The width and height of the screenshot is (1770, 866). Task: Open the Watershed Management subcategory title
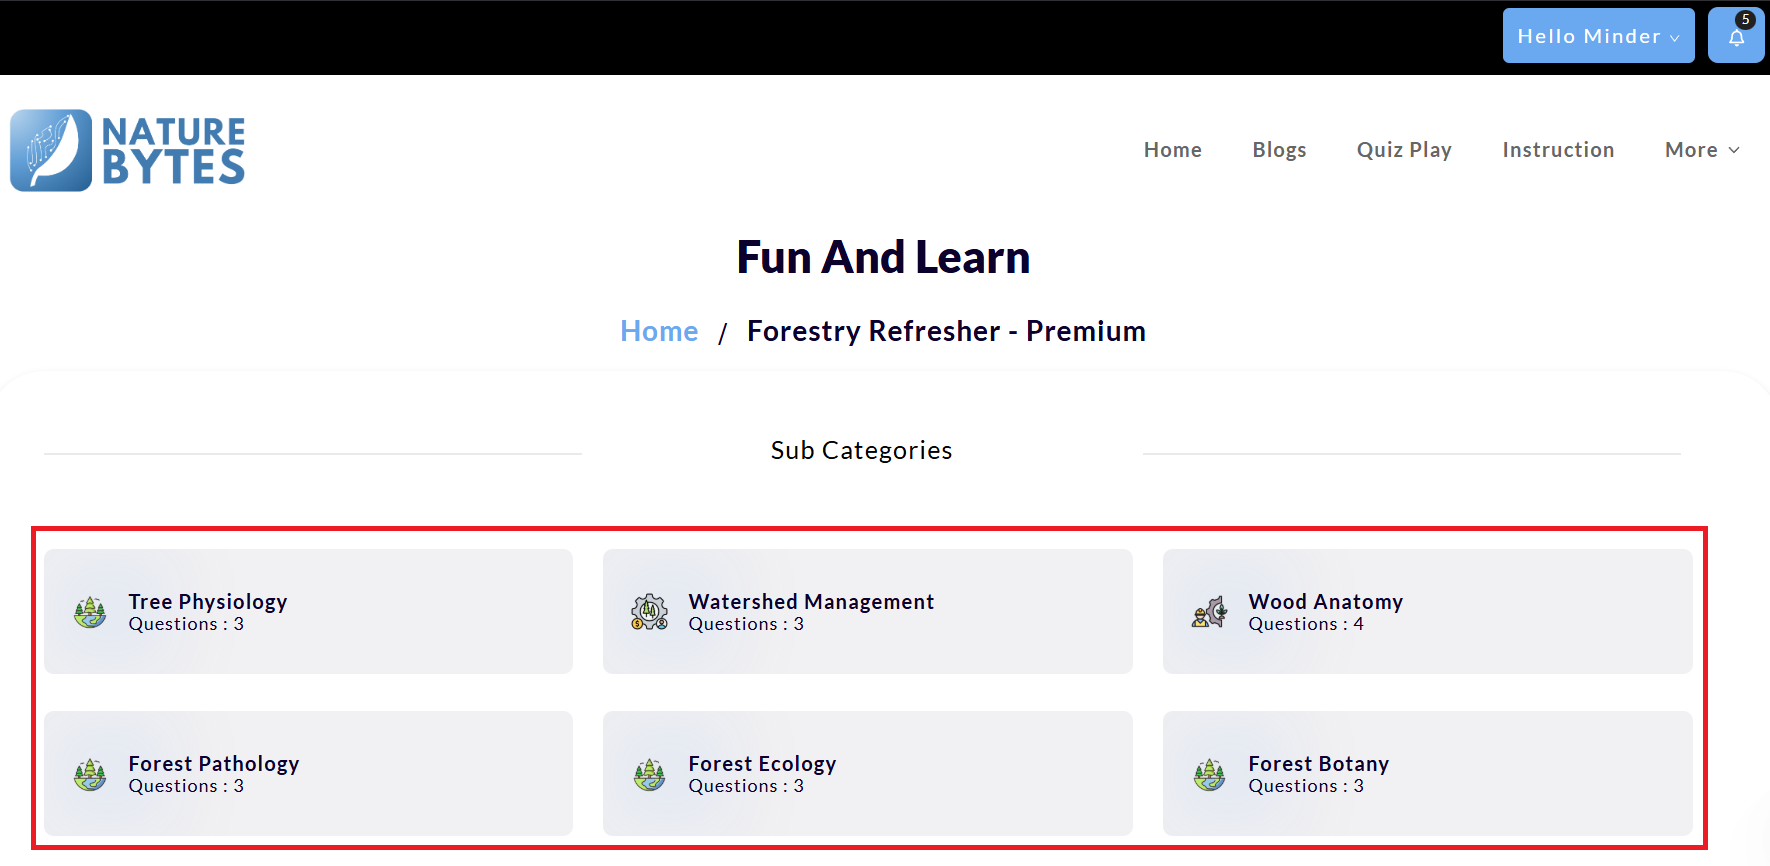pyautogui.click(x=811, y=601)
